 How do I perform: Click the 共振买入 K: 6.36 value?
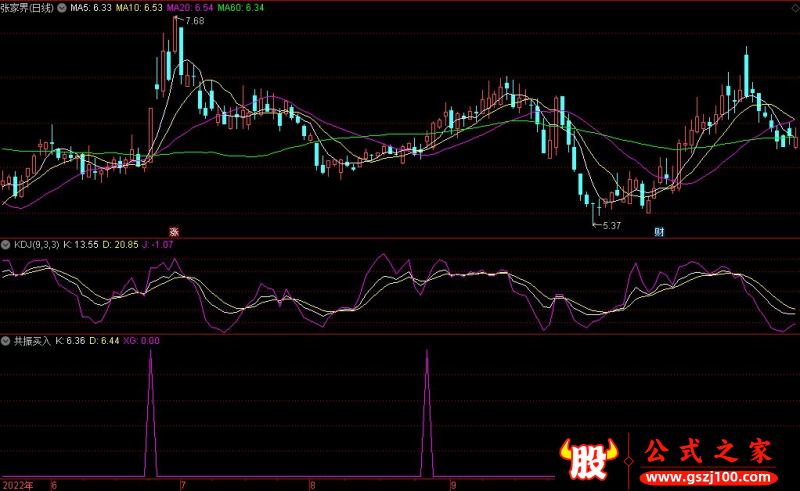(70, 340)
